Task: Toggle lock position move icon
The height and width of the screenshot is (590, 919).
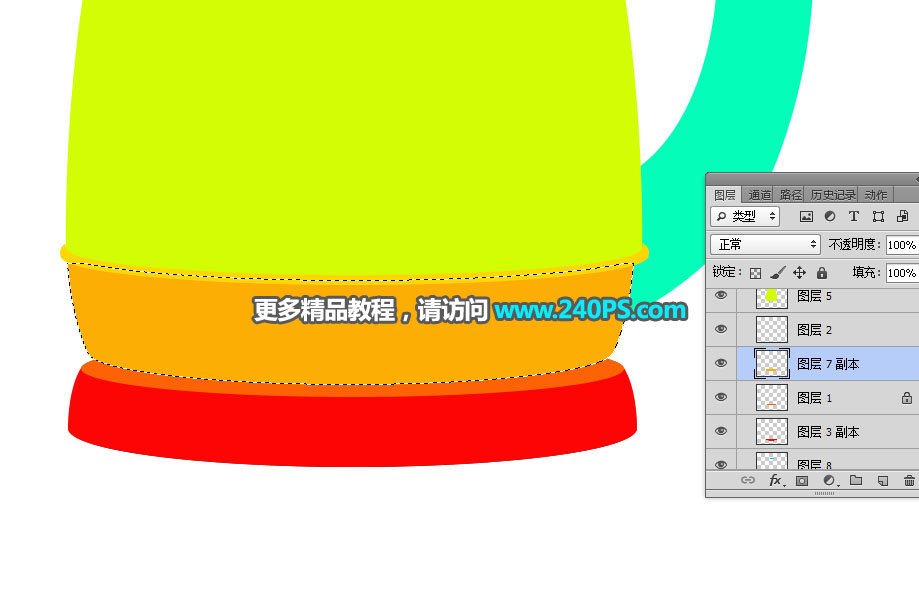Action: 799,273
